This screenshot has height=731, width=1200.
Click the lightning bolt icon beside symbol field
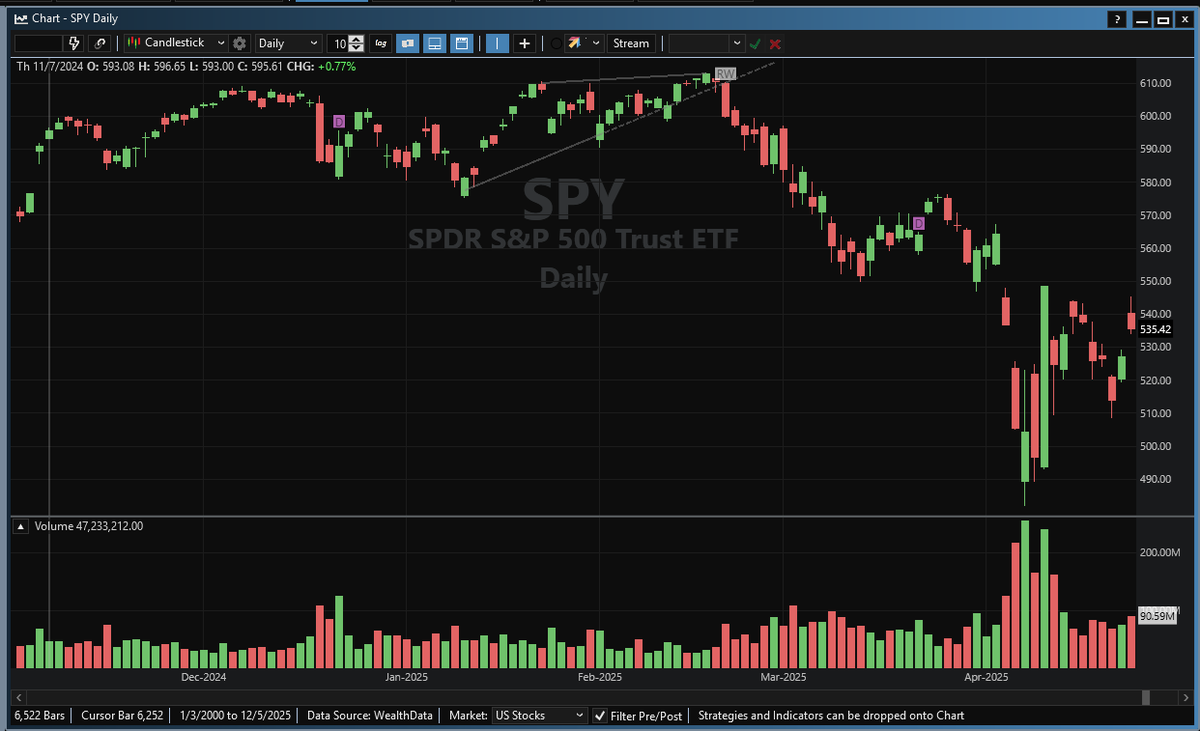click(74, 43)
